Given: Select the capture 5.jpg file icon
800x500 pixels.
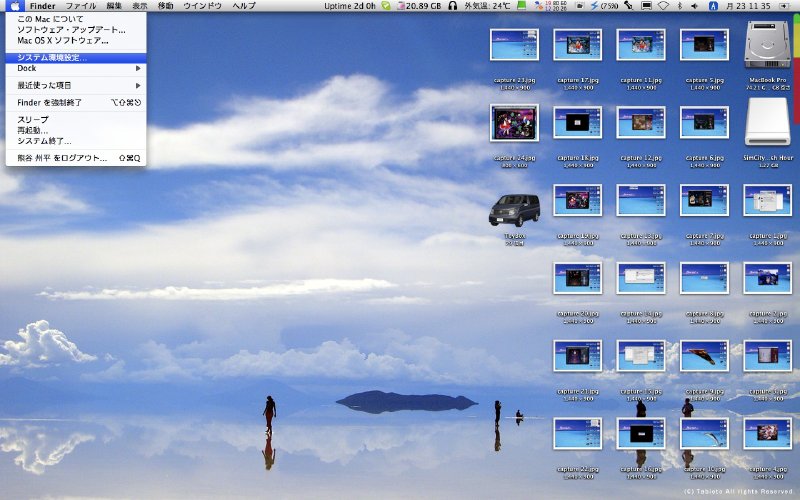Looking at the screenshot, I should coord(704,44).
